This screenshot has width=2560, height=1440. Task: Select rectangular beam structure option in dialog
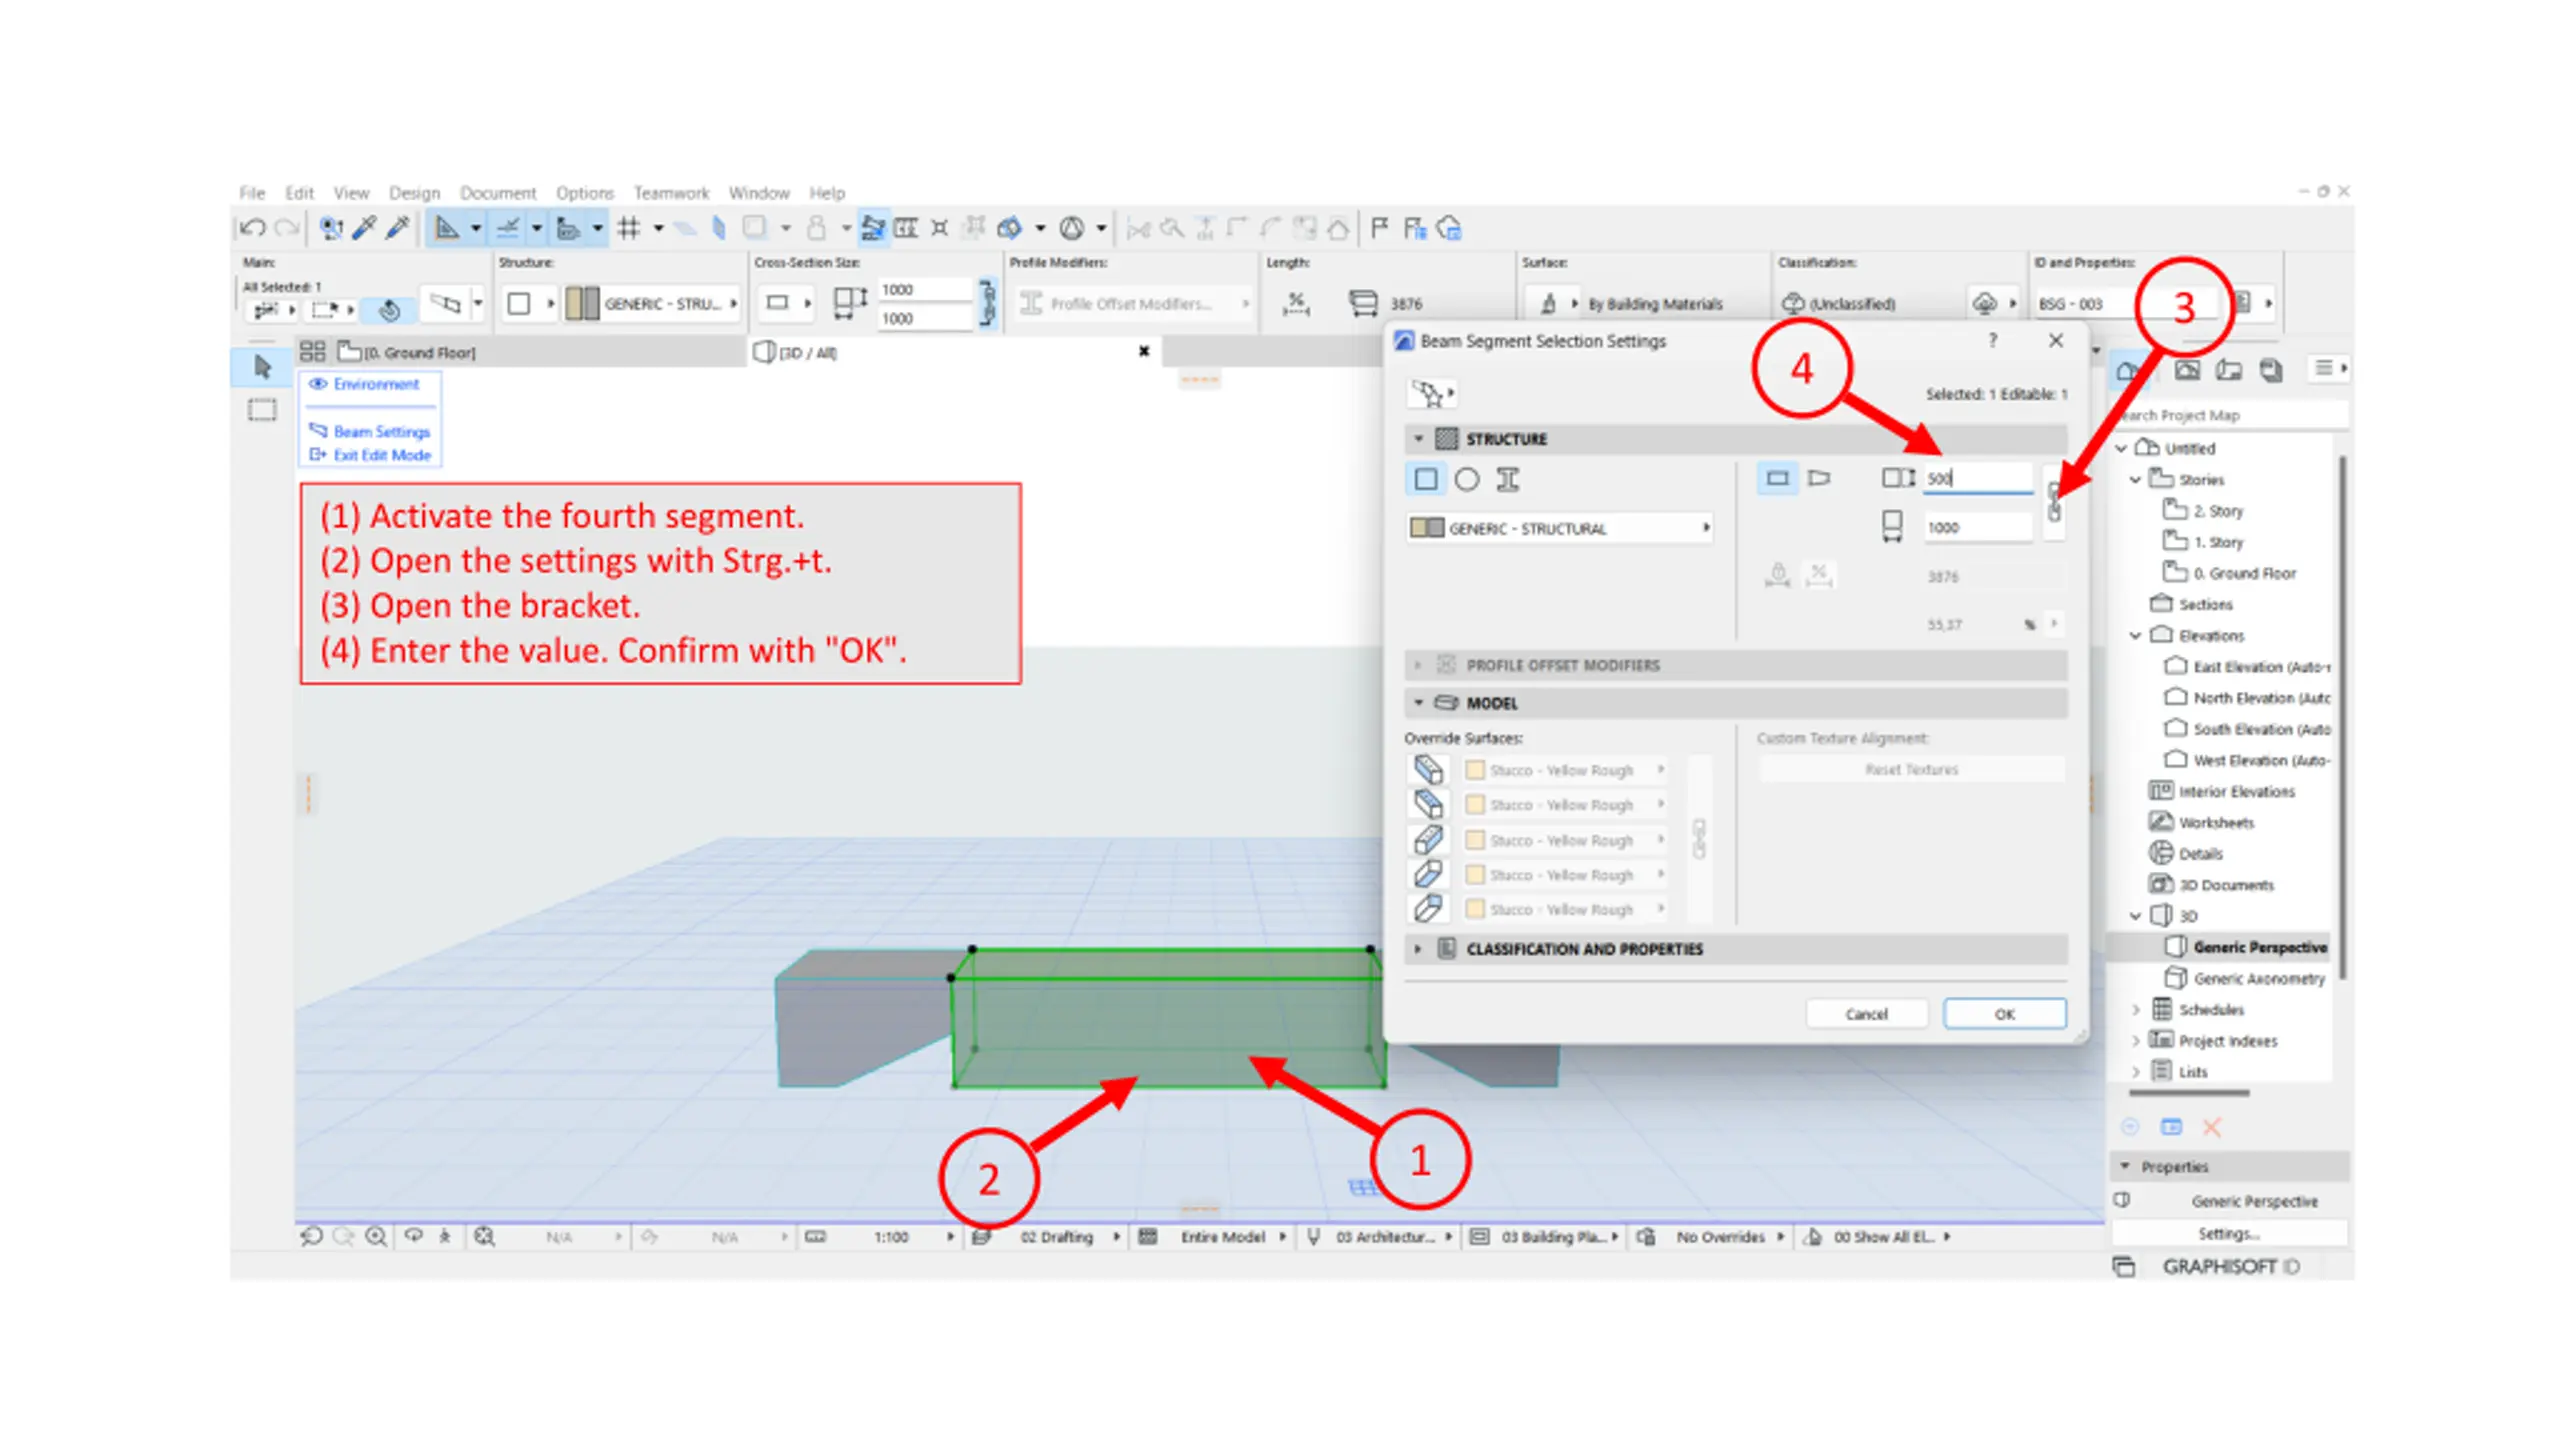[1426, 480]
